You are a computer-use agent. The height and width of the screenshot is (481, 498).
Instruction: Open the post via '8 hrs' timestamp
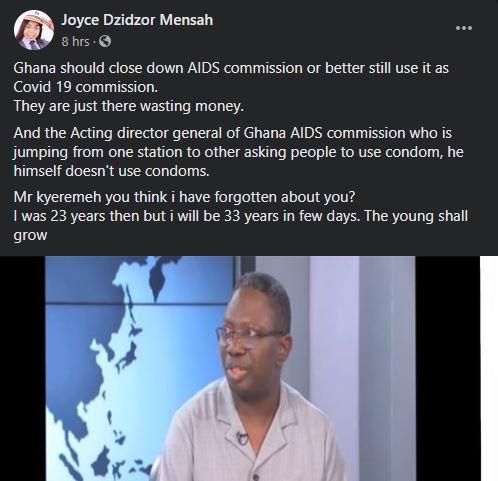[75, 42]
